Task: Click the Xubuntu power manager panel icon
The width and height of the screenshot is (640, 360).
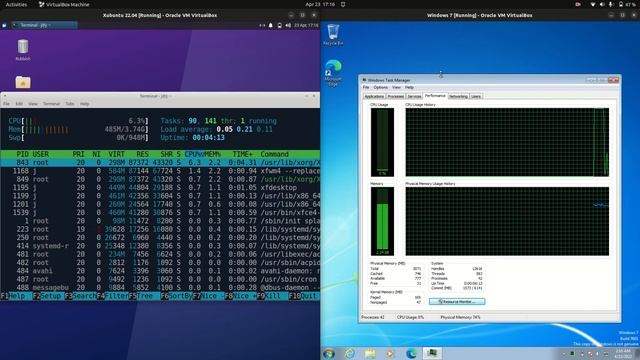Action: click(280, 25)
